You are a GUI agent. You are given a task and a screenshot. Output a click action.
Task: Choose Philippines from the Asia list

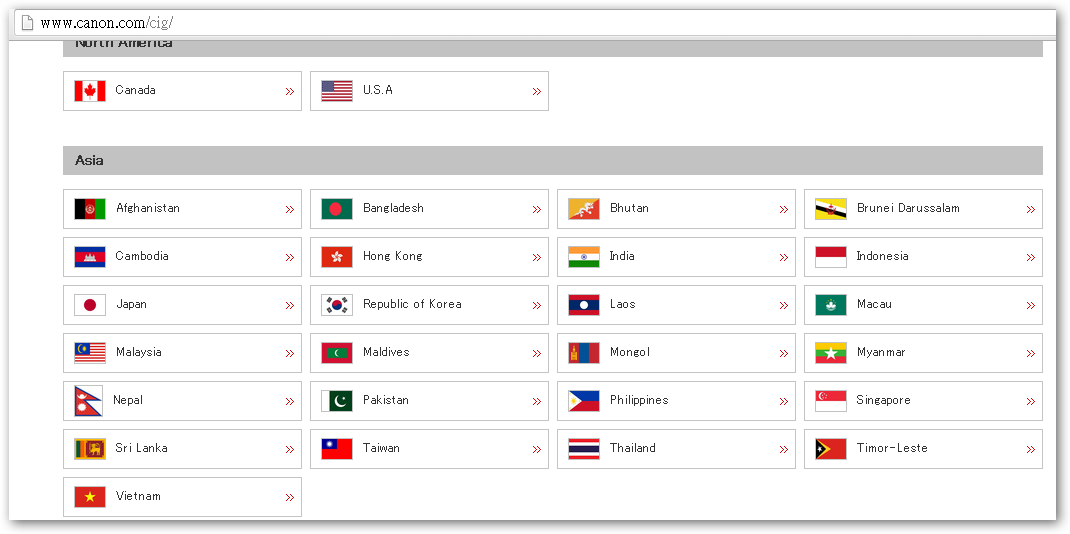point(639,400)
